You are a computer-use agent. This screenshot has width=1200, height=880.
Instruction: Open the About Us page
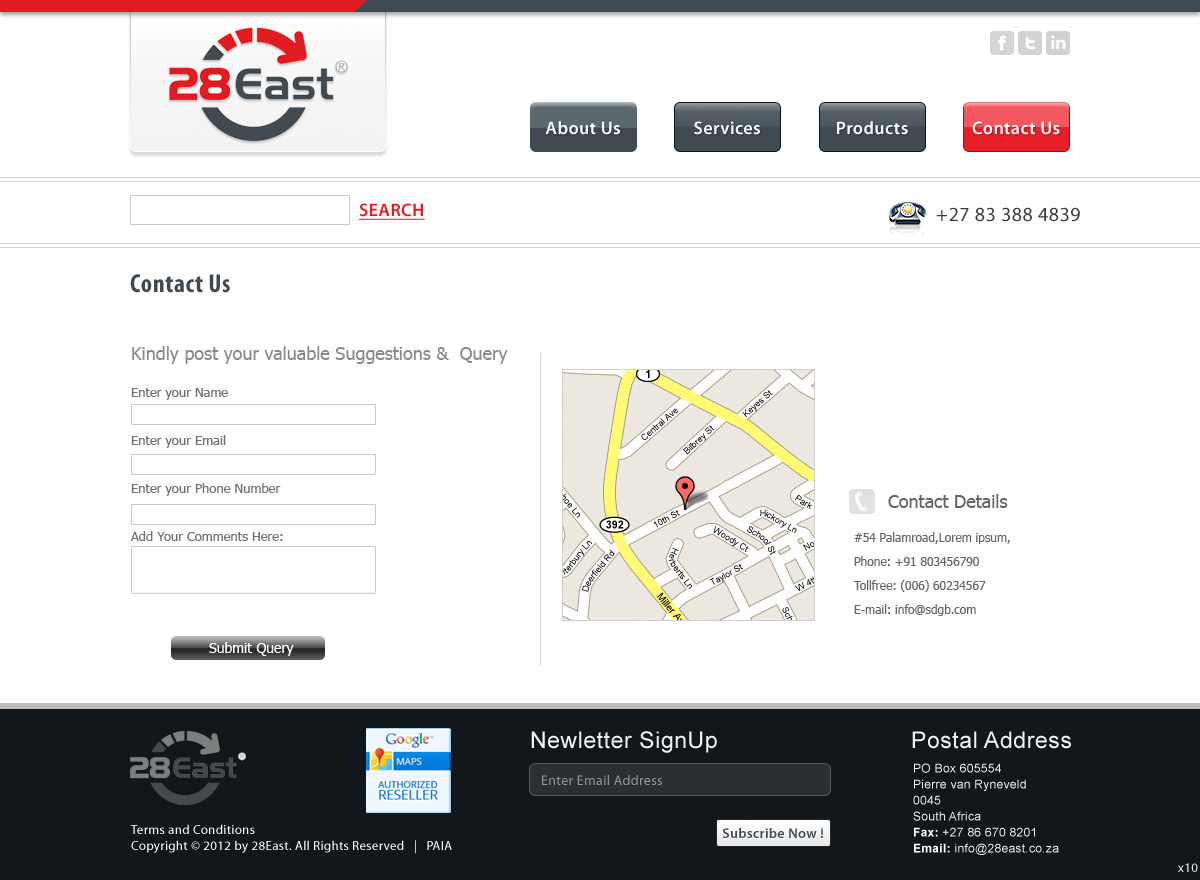click(583, 127)
